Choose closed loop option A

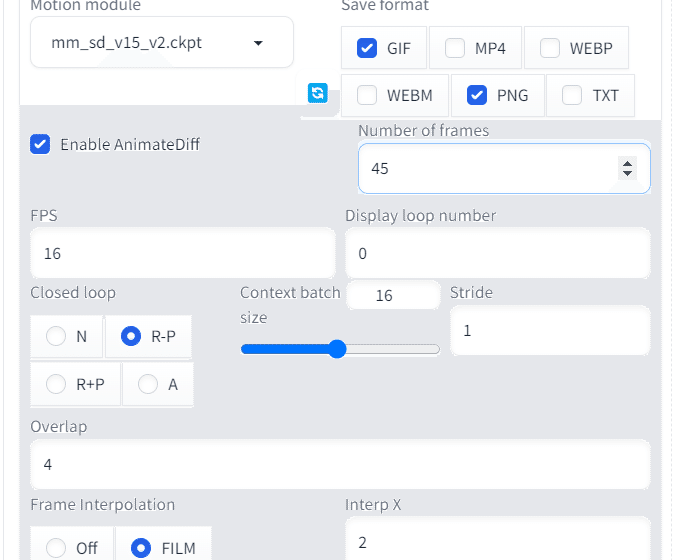click(x=148, y=384)
